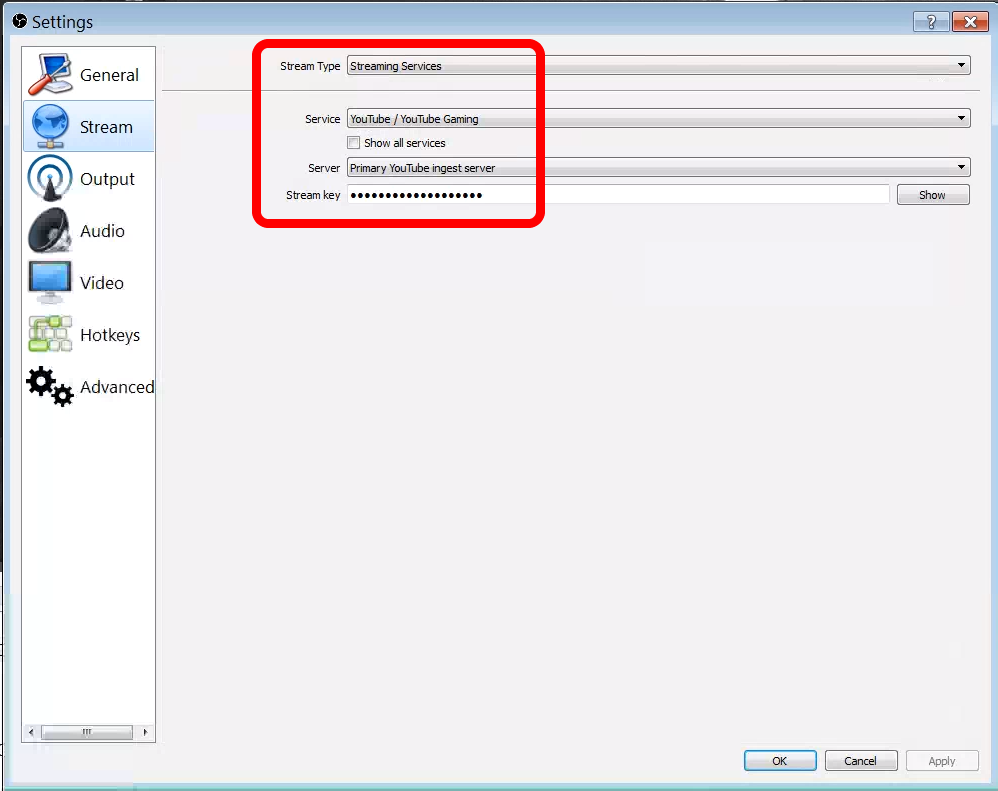This screenshot has width=998, height=791.
Task: Click the title bar Help question button
Action: click(931, 22)
